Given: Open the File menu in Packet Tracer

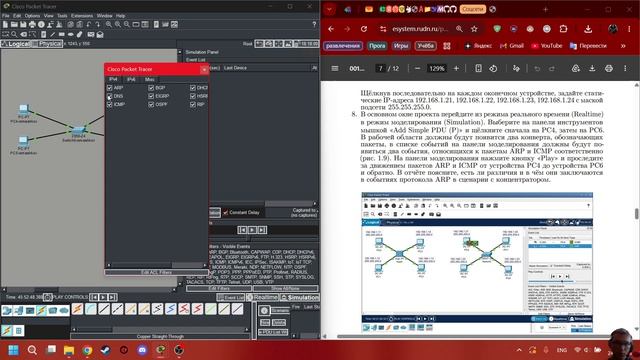Looking at the screenshot, I should coord(6,16).
